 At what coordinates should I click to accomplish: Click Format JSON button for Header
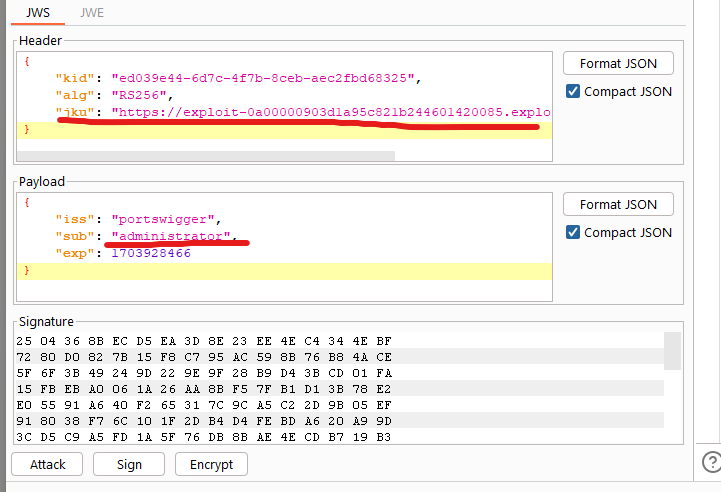[x=617, y=63]
